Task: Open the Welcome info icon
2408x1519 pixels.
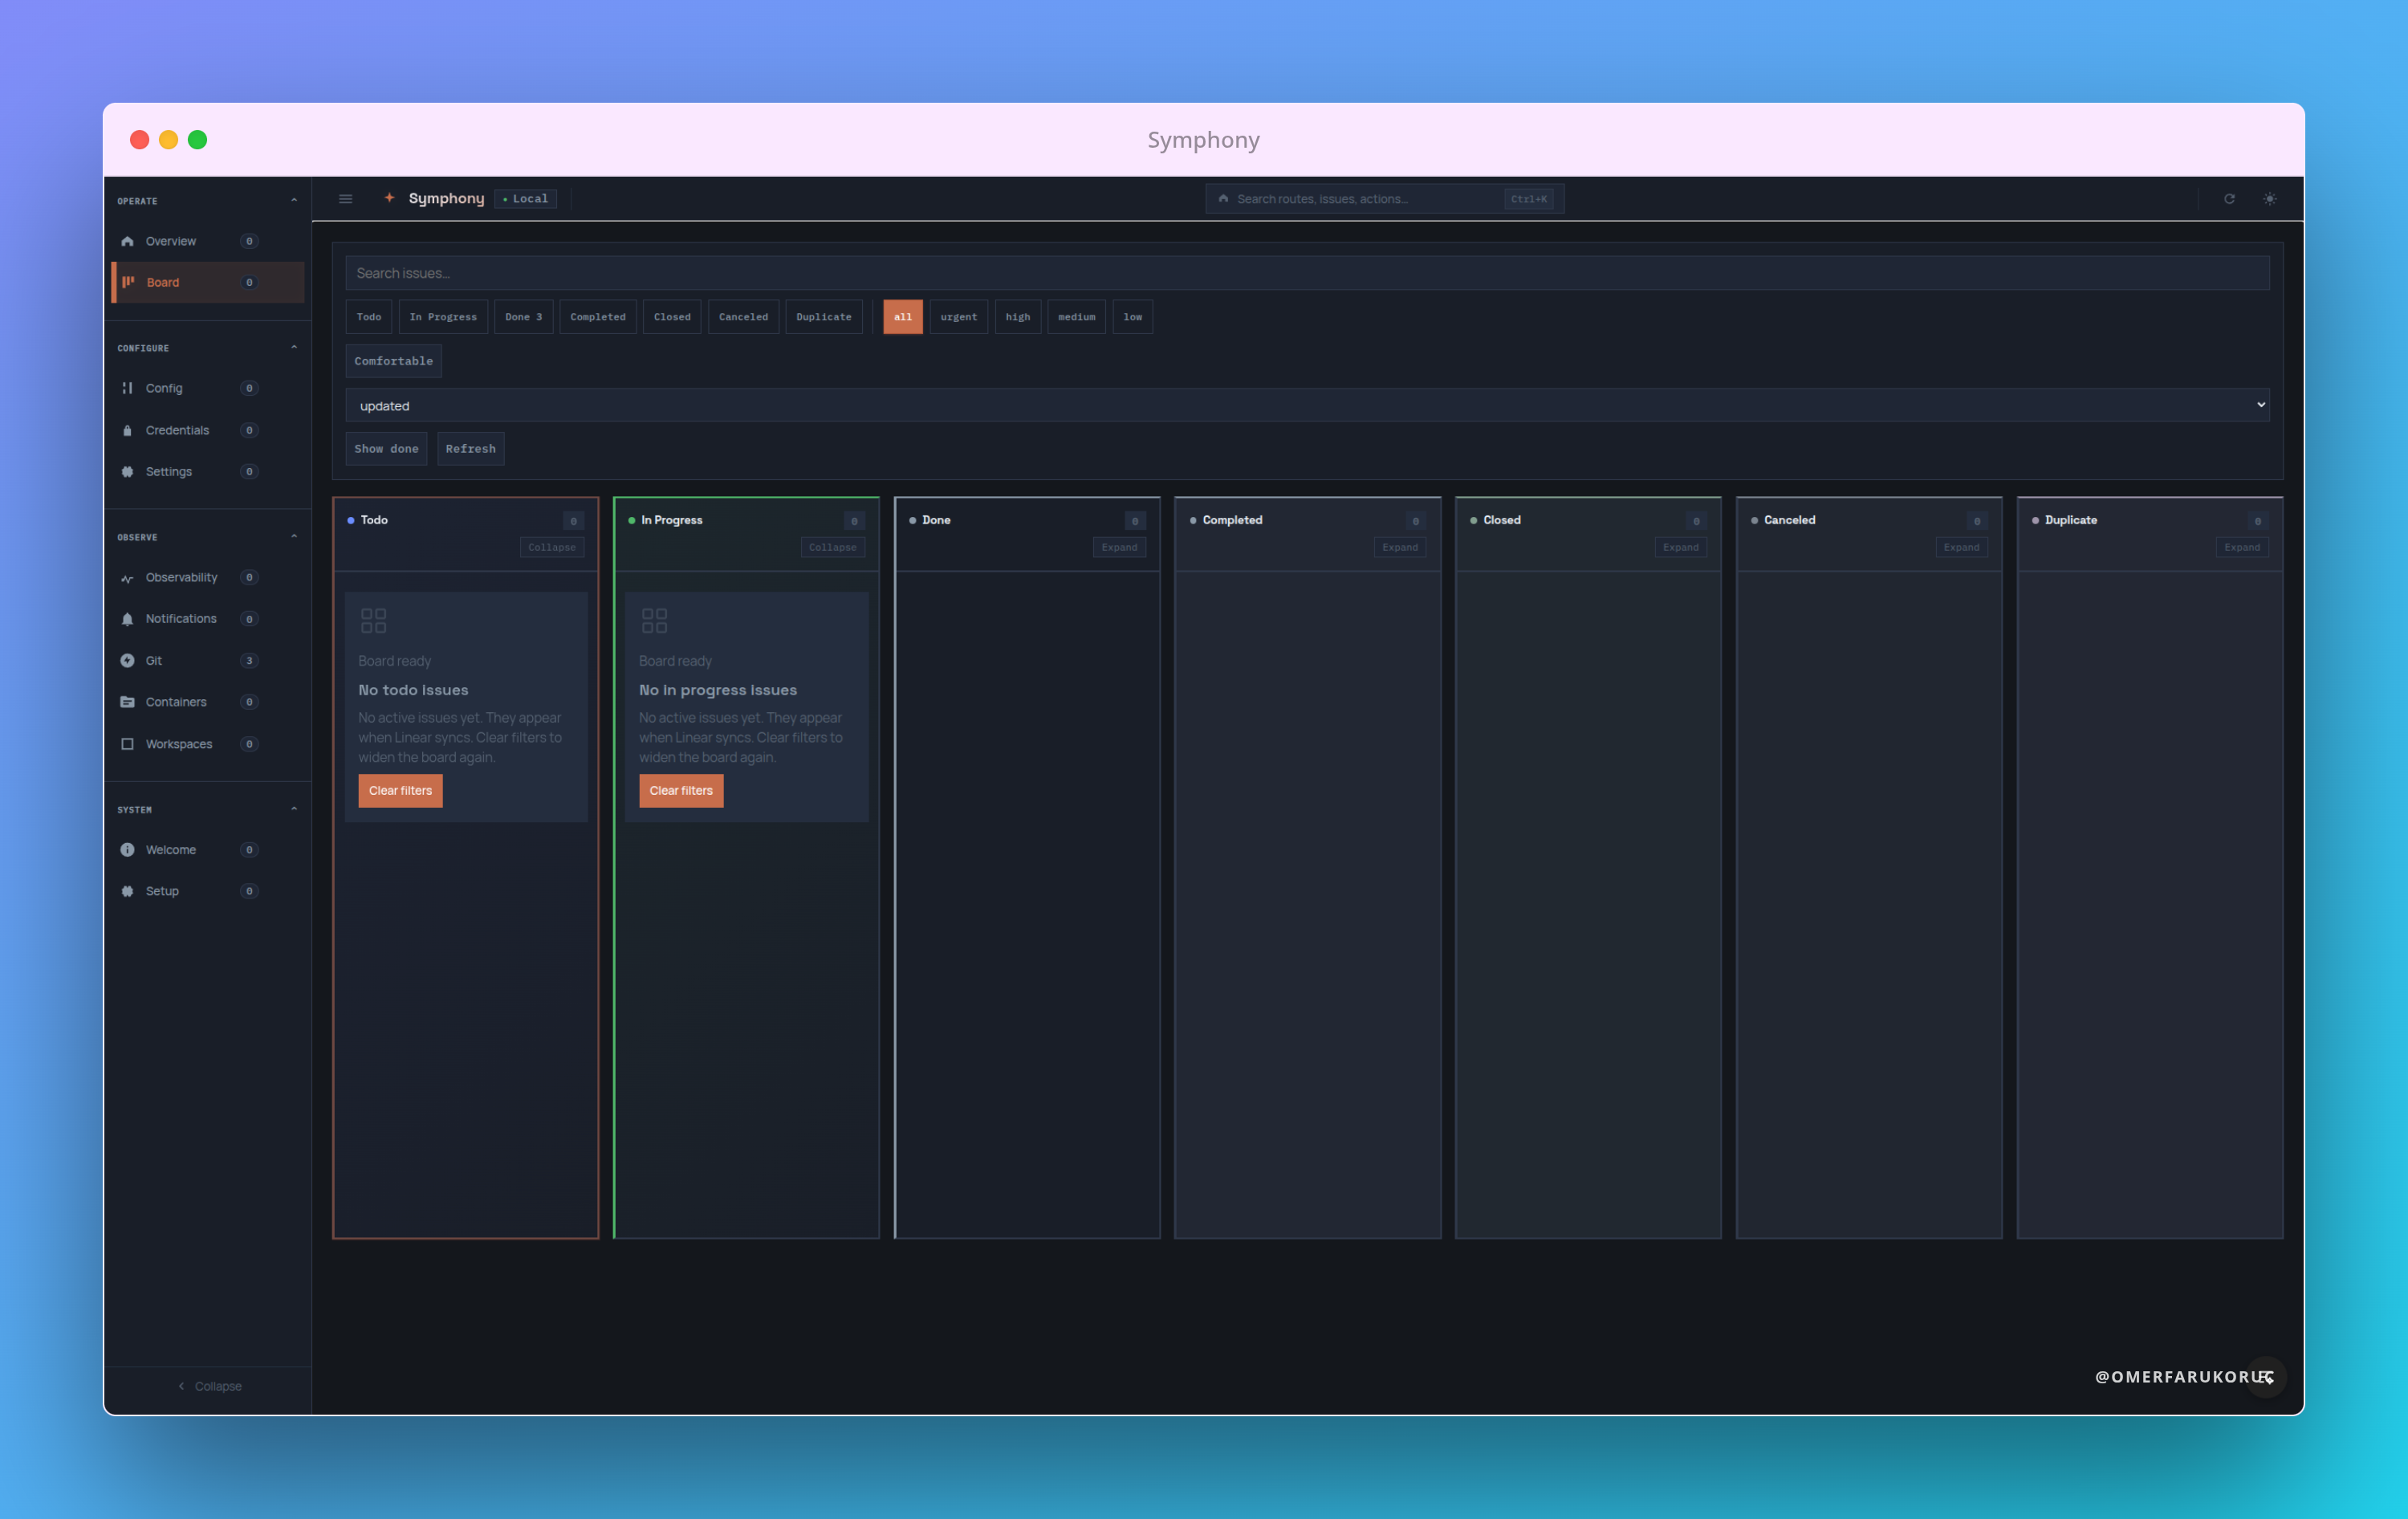Action: [x=127, y=849]
